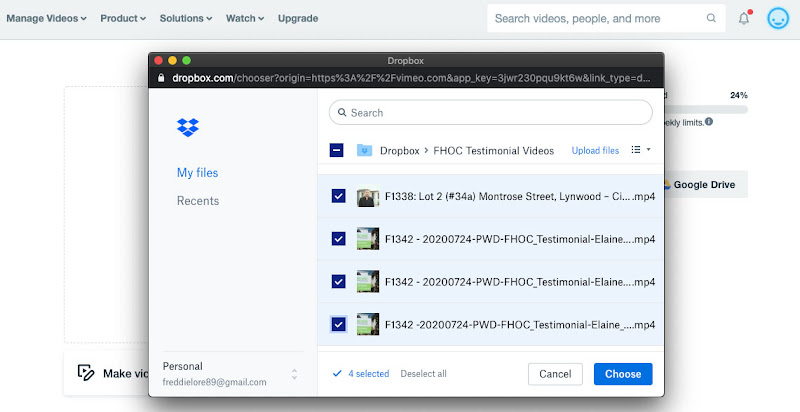Click the Dropbox Search input field
800x412 pixels.
pyautogui.click(x=491, y=113)
